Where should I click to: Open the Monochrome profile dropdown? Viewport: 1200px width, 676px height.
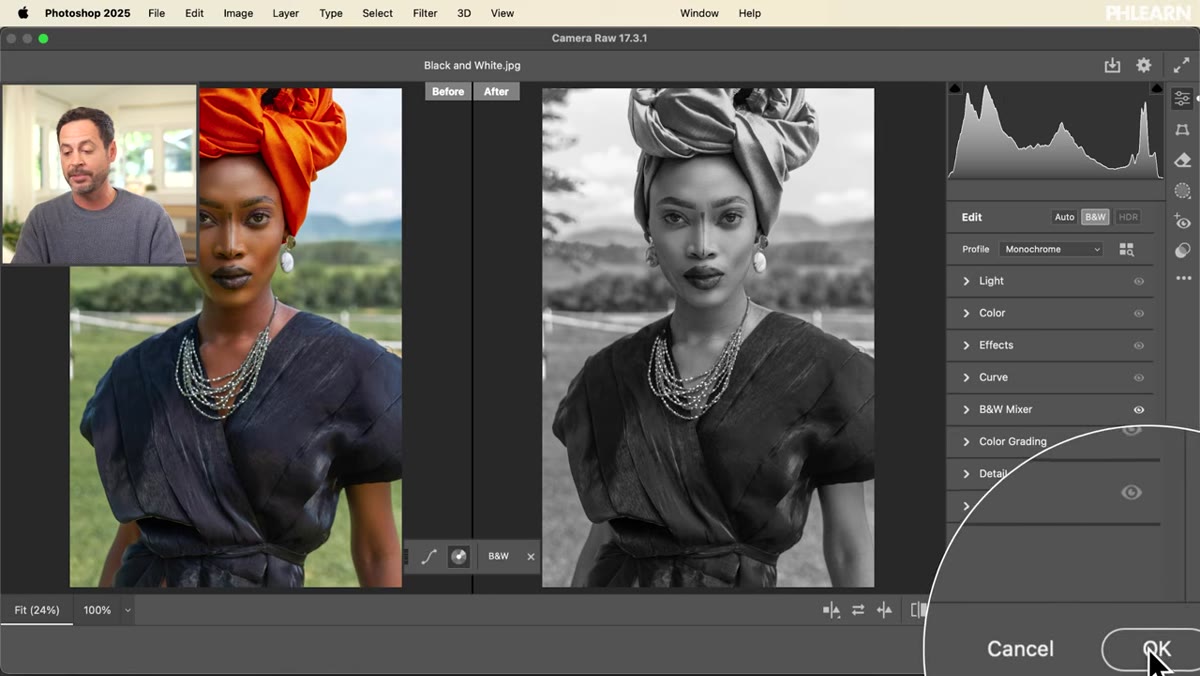1051,249
